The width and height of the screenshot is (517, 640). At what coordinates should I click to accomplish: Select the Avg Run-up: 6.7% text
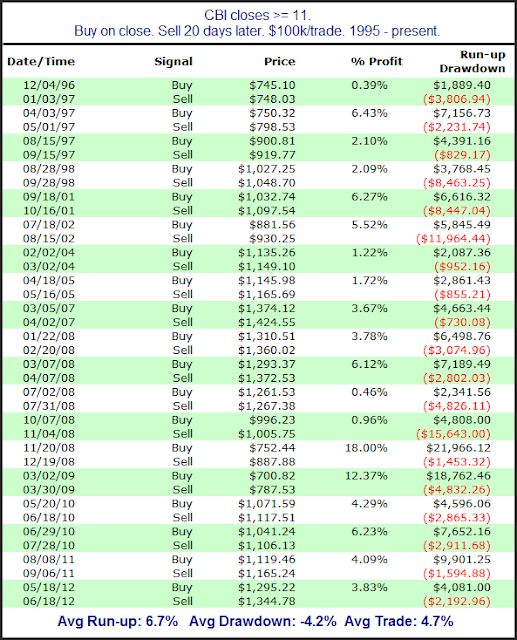coord(118,622)
